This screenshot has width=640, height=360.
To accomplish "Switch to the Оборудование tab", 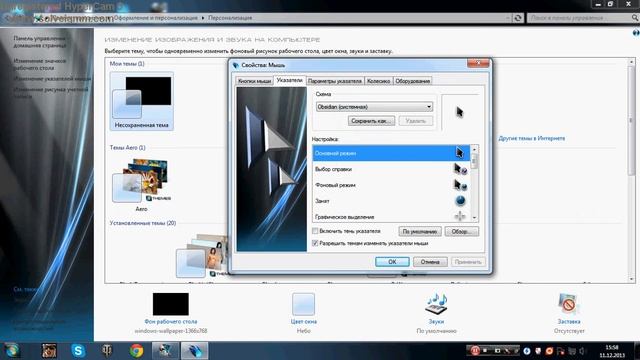I will pos(413,81).
